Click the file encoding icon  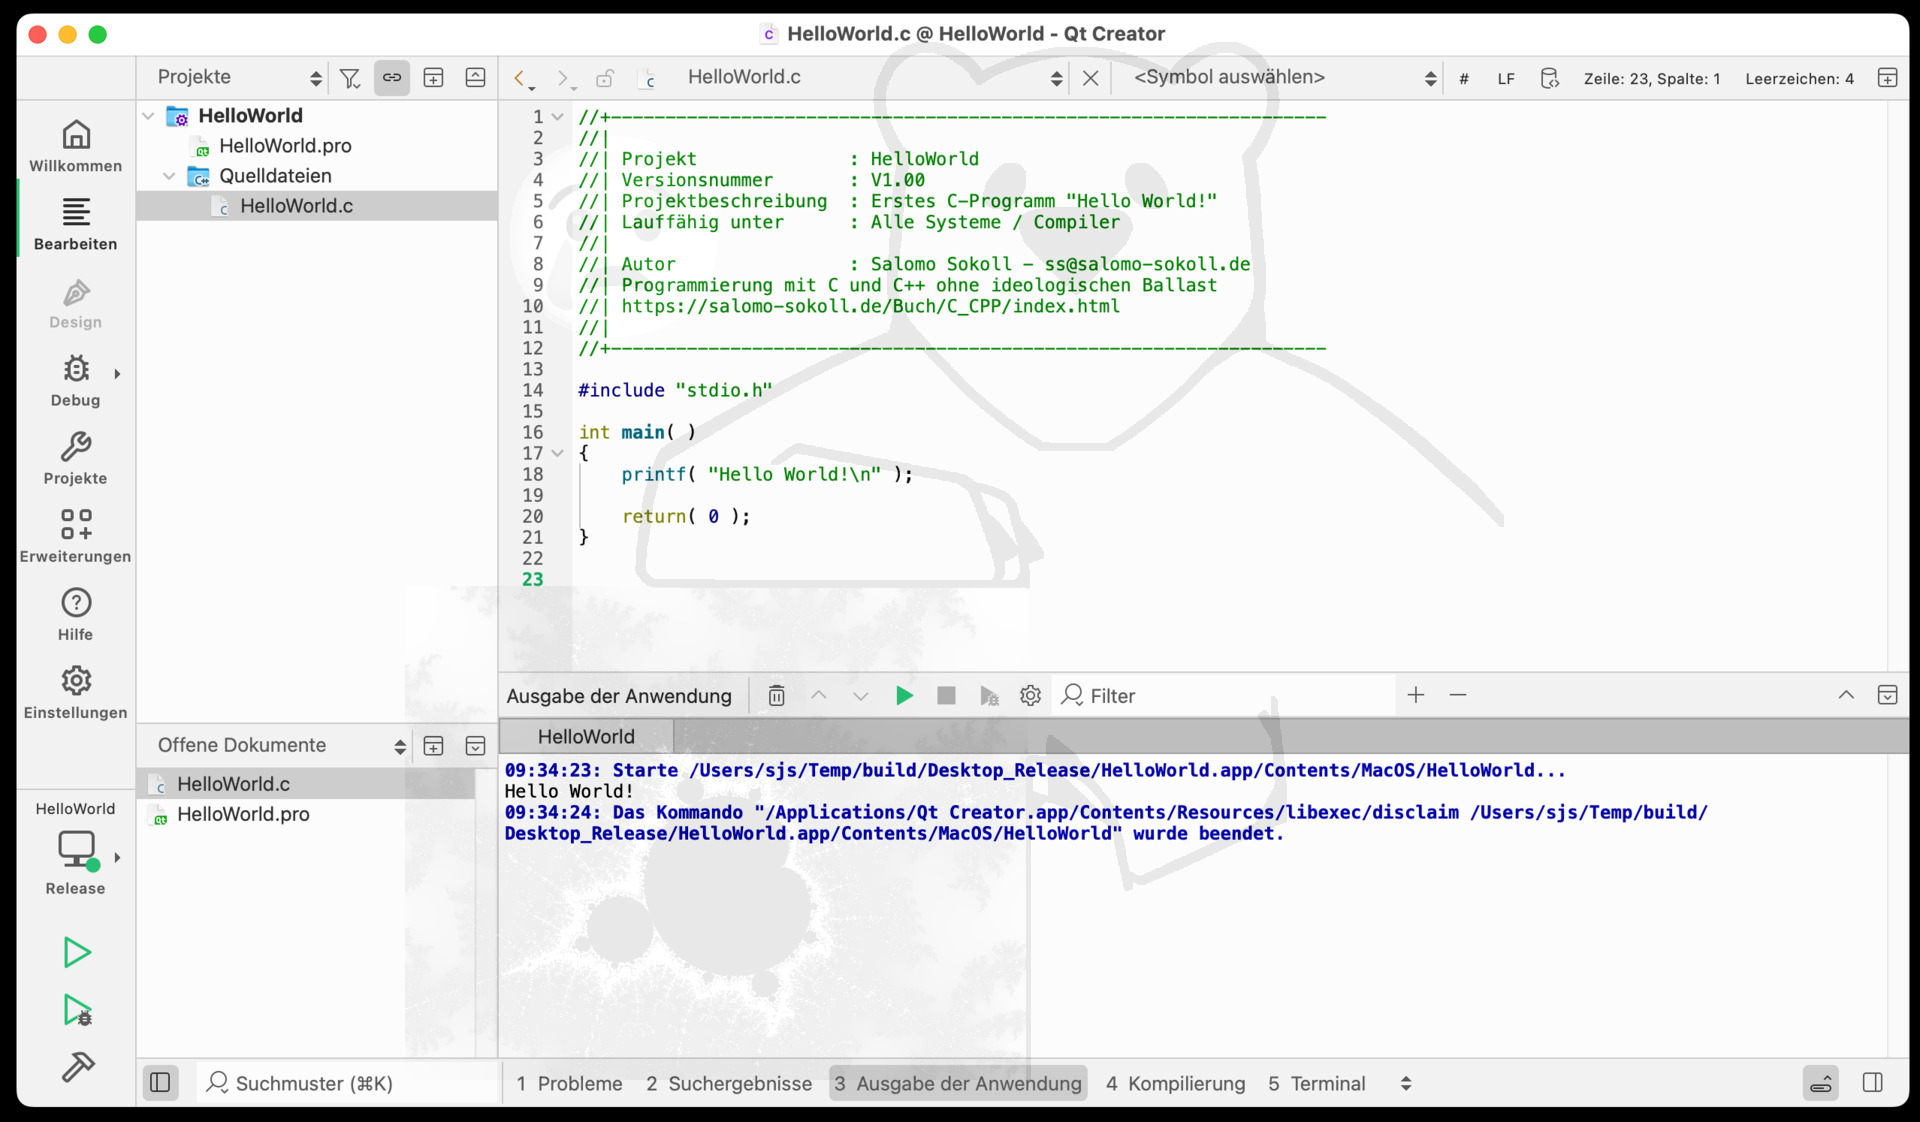coord(1550,78)
